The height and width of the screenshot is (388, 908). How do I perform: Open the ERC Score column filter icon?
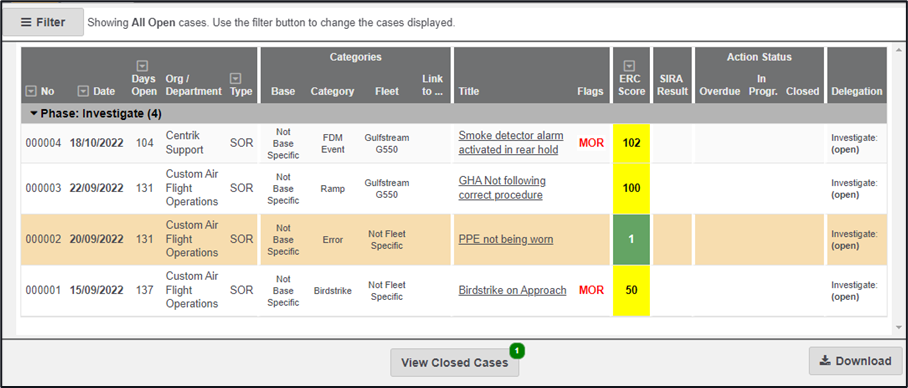point(629,66)
